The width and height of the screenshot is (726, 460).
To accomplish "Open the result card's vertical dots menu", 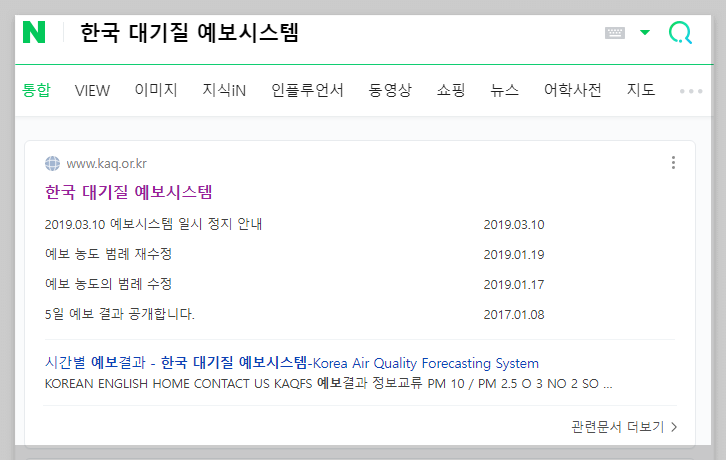I will (673, 163).
